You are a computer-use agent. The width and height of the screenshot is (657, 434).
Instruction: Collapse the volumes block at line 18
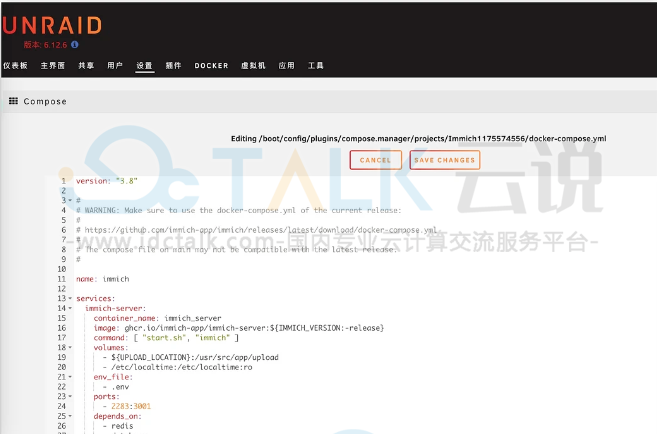click(x=70, y=347)
